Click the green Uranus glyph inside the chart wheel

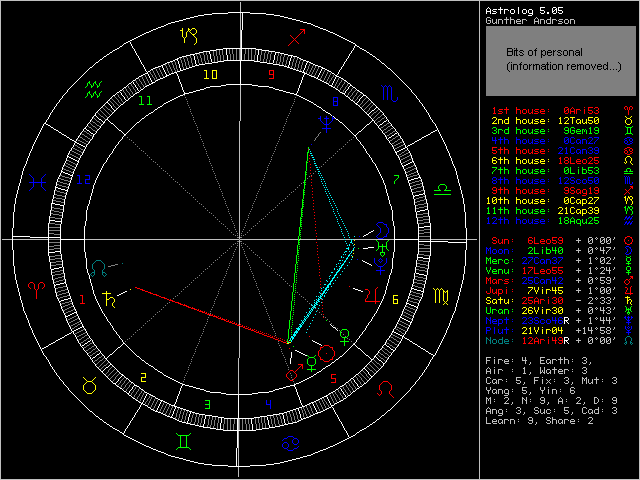coord(383,246)
